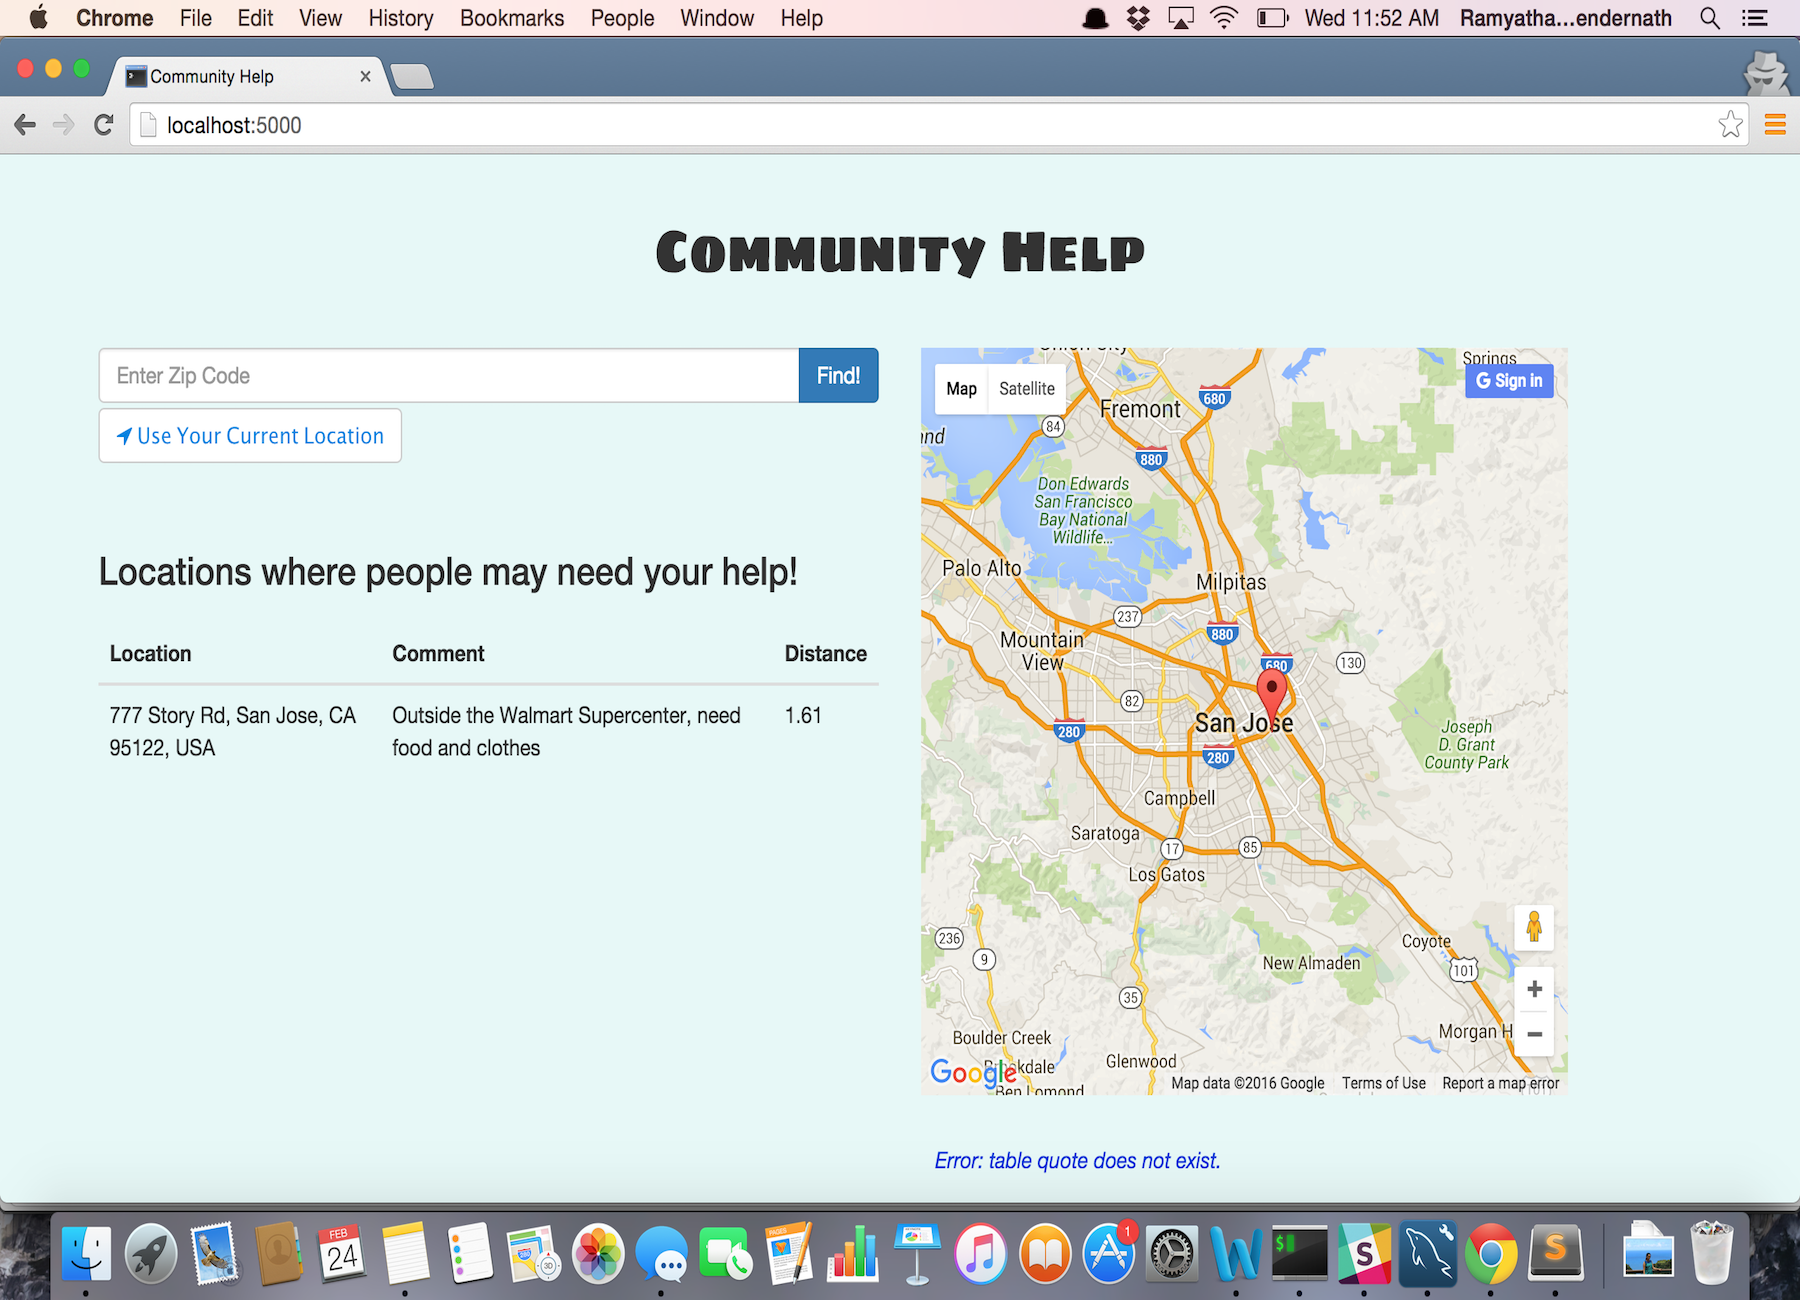This screenshot has width=1800, height=1300.
Task: Reload the localhost page
Action: 103,125
